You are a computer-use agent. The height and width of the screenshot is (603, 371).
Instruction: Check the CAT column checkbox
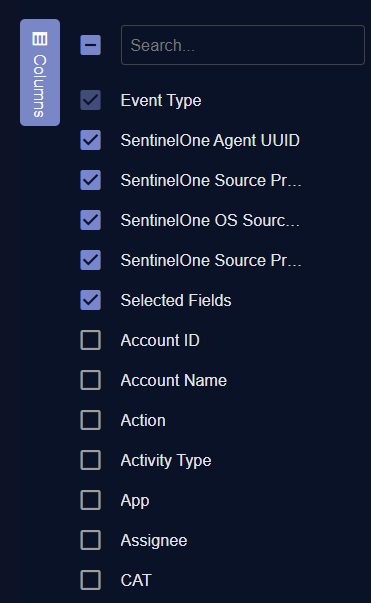point(91,580)
